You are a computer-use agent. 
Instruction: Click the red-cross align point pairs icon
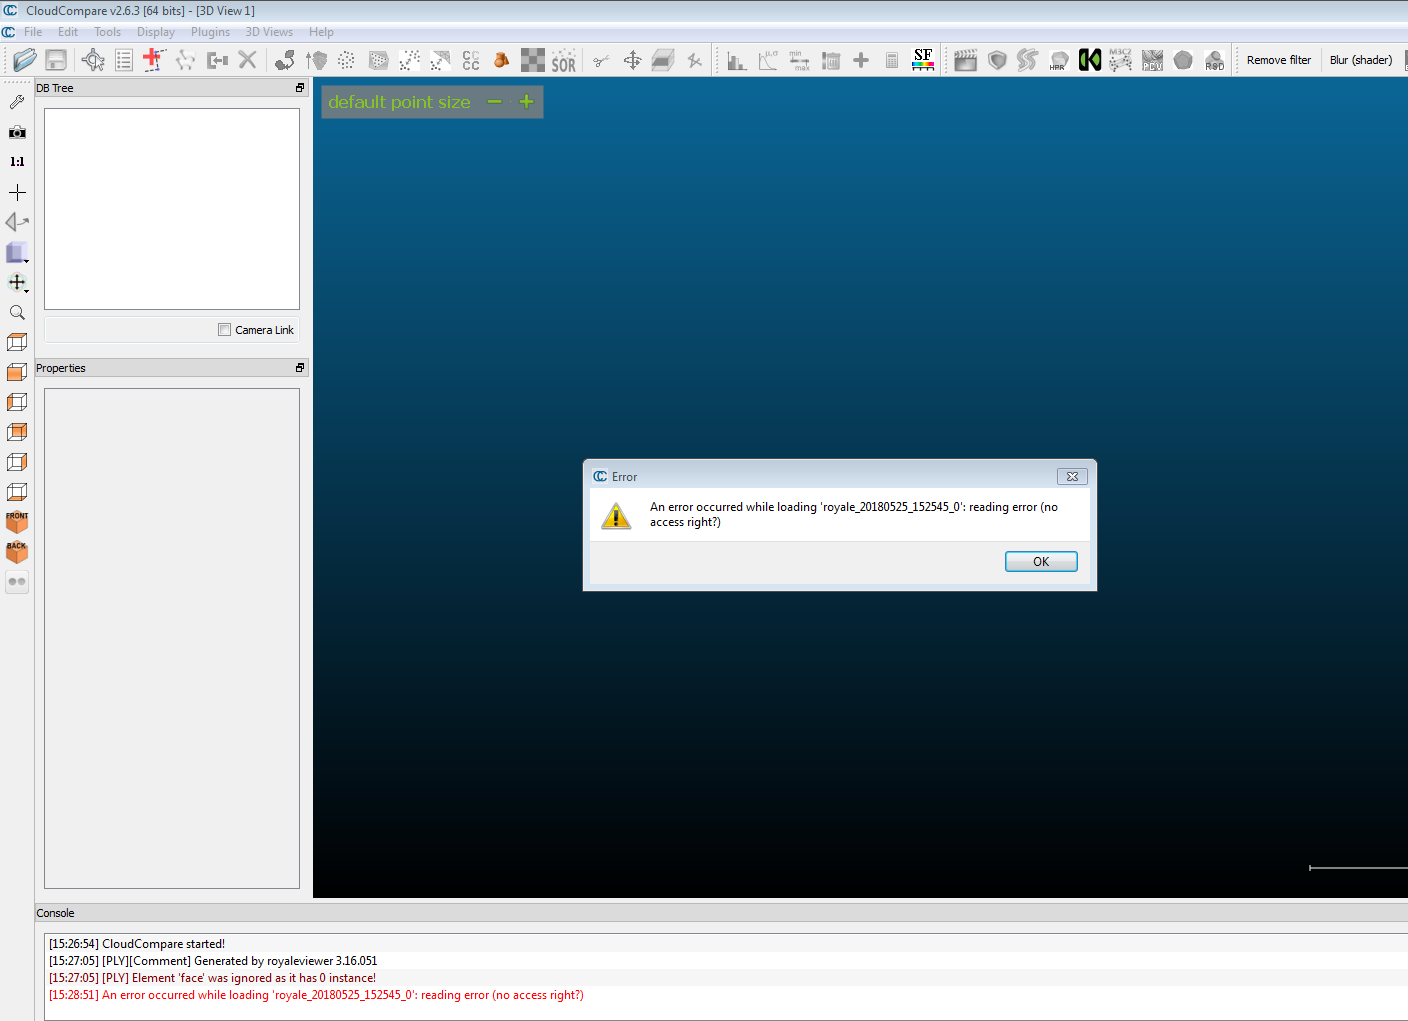(154, 59)
